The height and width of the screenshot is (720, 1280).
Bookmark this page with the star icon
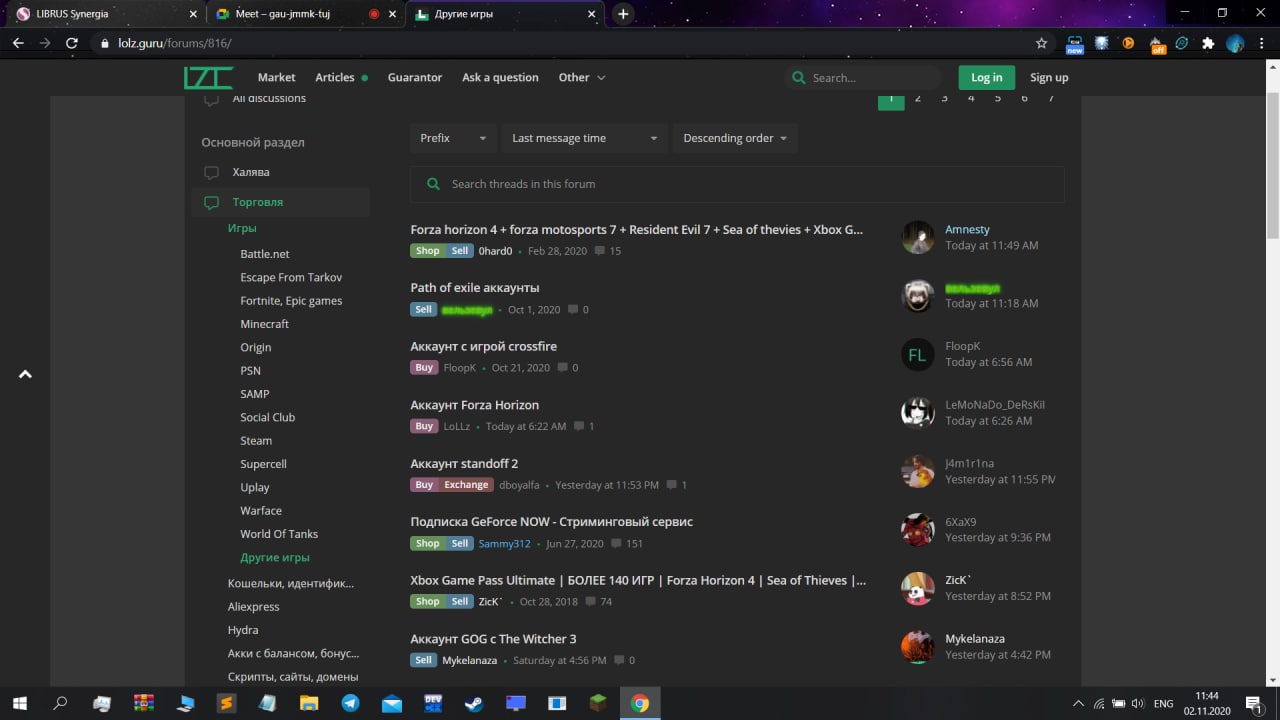pyautogui.click(x=1041, y=43)
